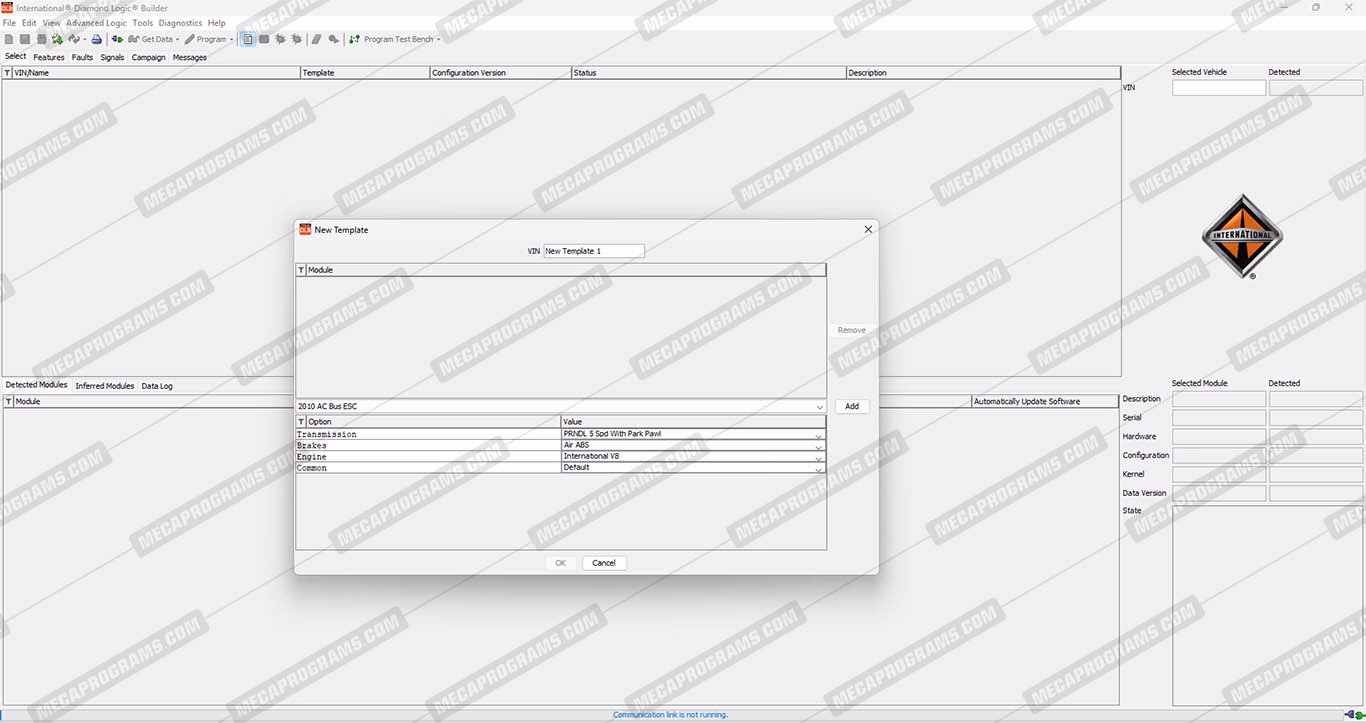This screenshot has height=723, width=1366.
Task: Open the Engine value dropdown showing International V8
Action: (x=819, y=457)
